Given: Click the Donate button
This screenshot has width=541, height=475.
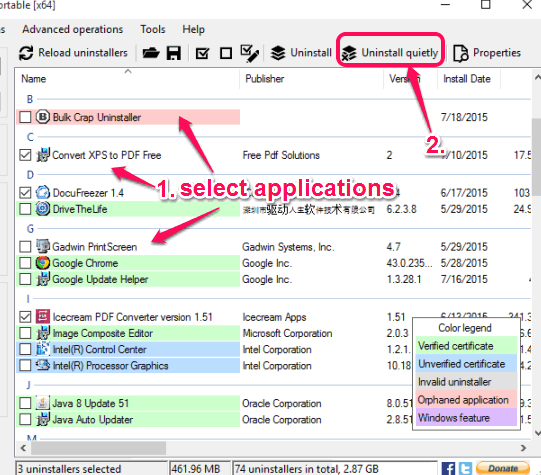Looking at the screenshot, I should [502, 468].
